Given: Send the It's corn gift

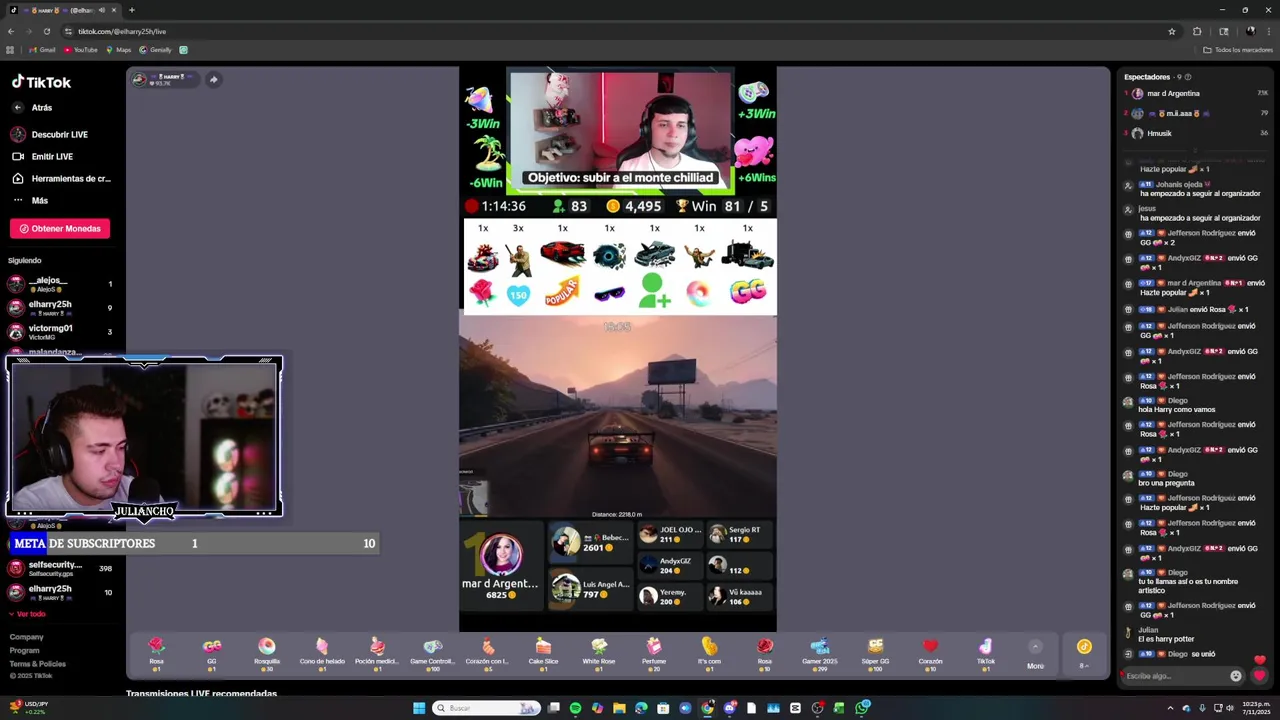Looking at the screenshot, I should 709,653.
